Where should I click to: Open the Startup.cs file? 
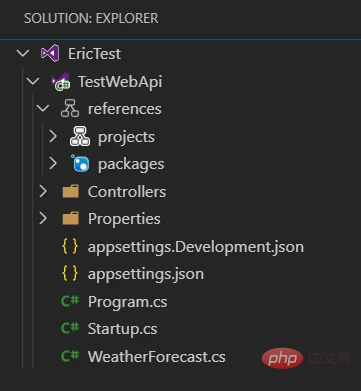[122, 329]
